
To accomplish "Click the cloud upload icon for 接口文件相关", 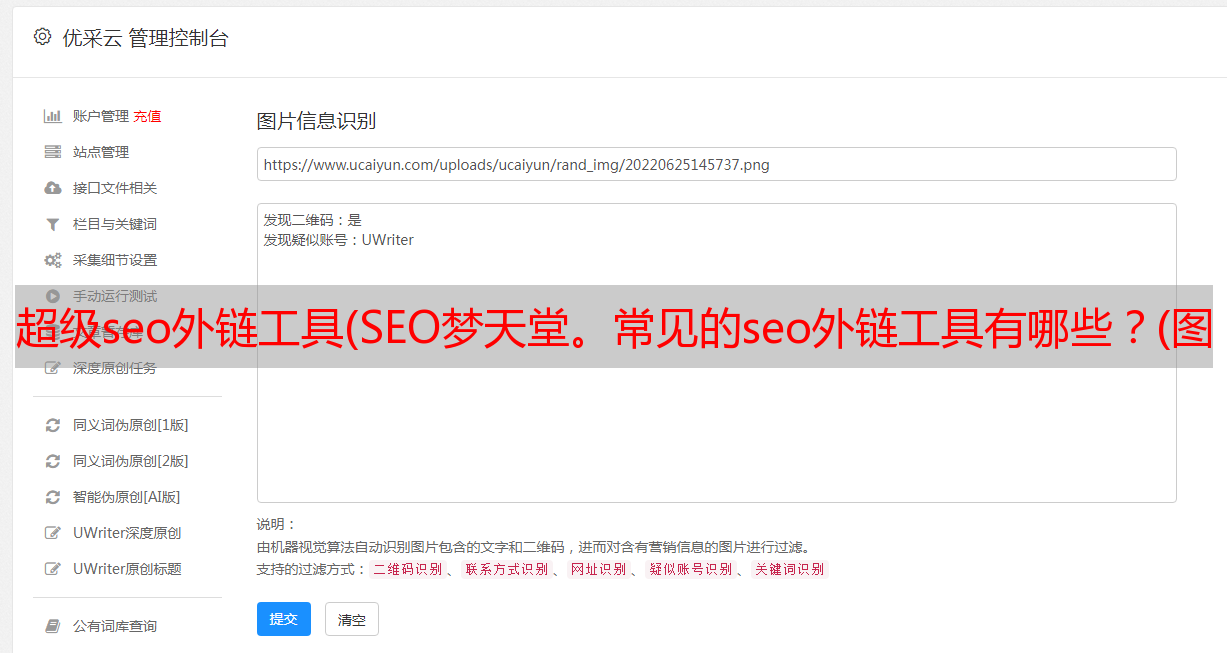I will pos(53,188).
